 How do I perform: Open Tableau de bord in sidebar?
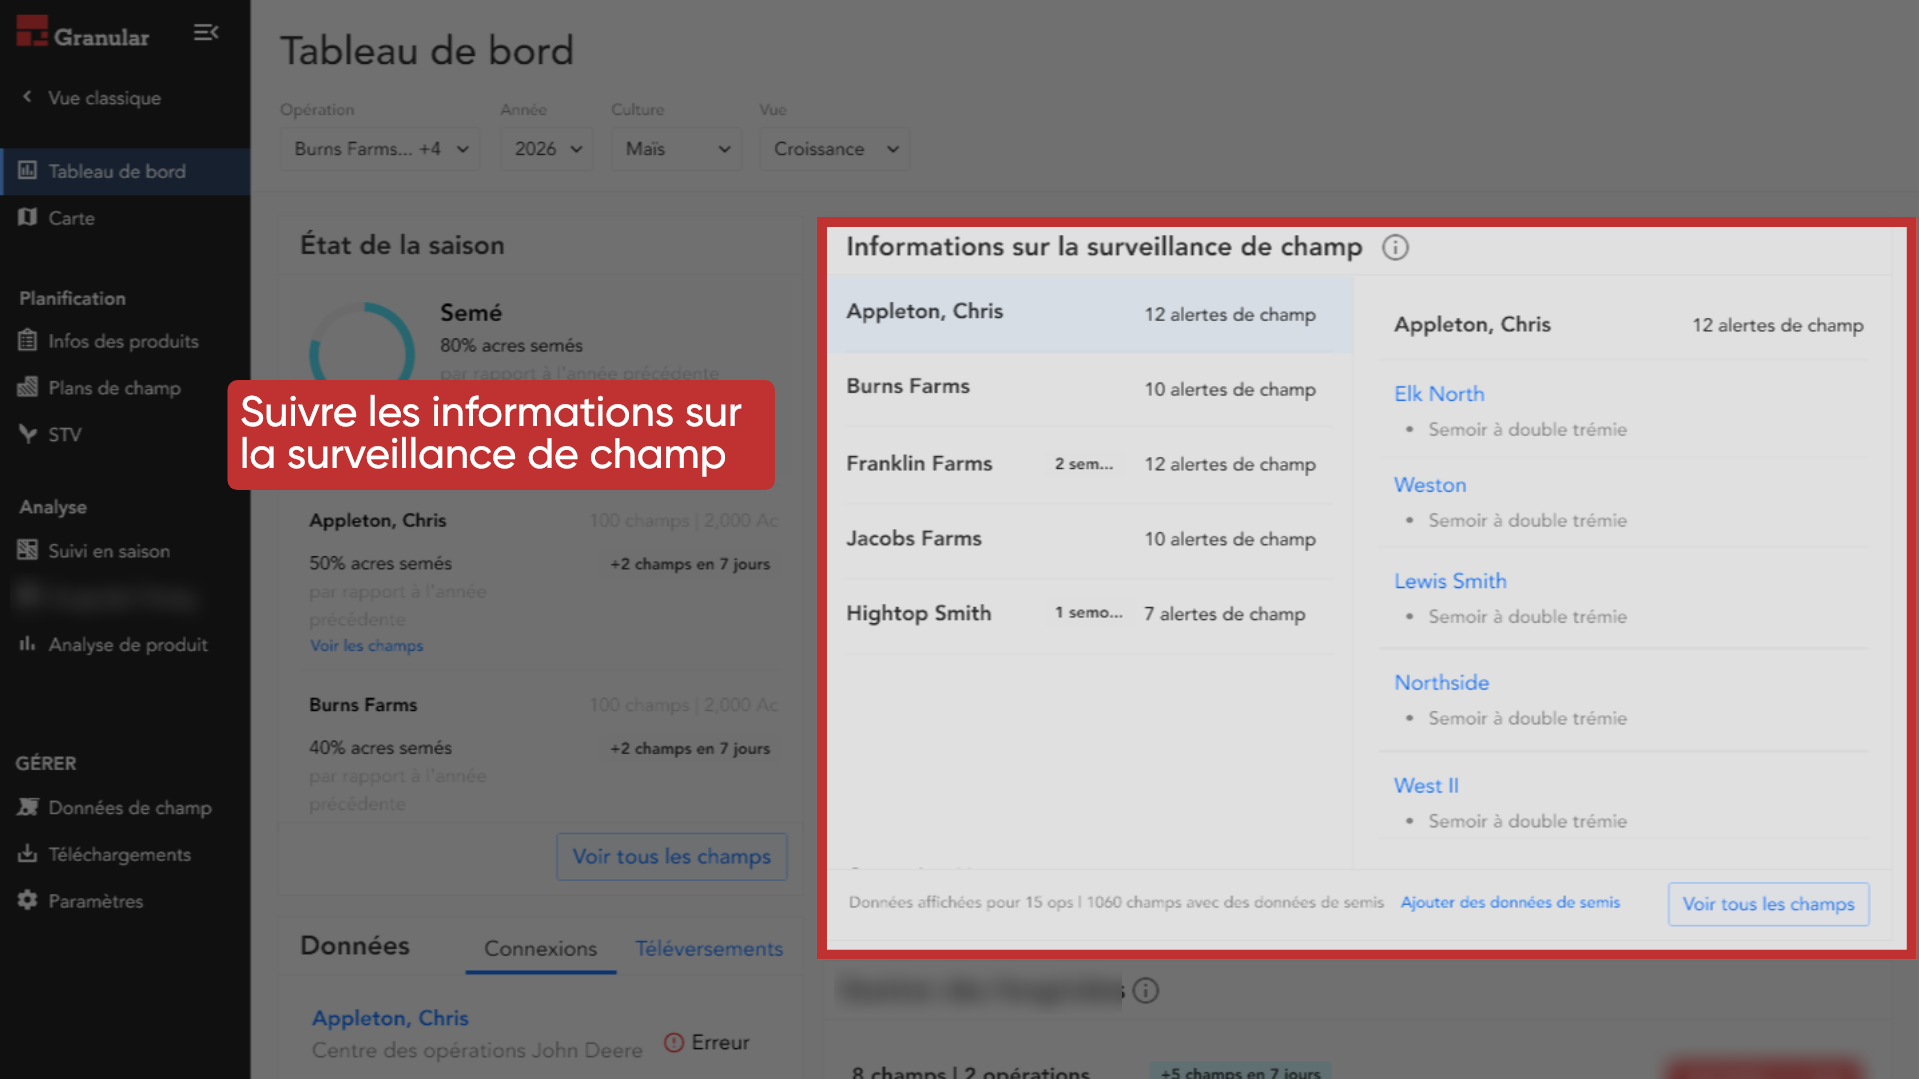125,171
